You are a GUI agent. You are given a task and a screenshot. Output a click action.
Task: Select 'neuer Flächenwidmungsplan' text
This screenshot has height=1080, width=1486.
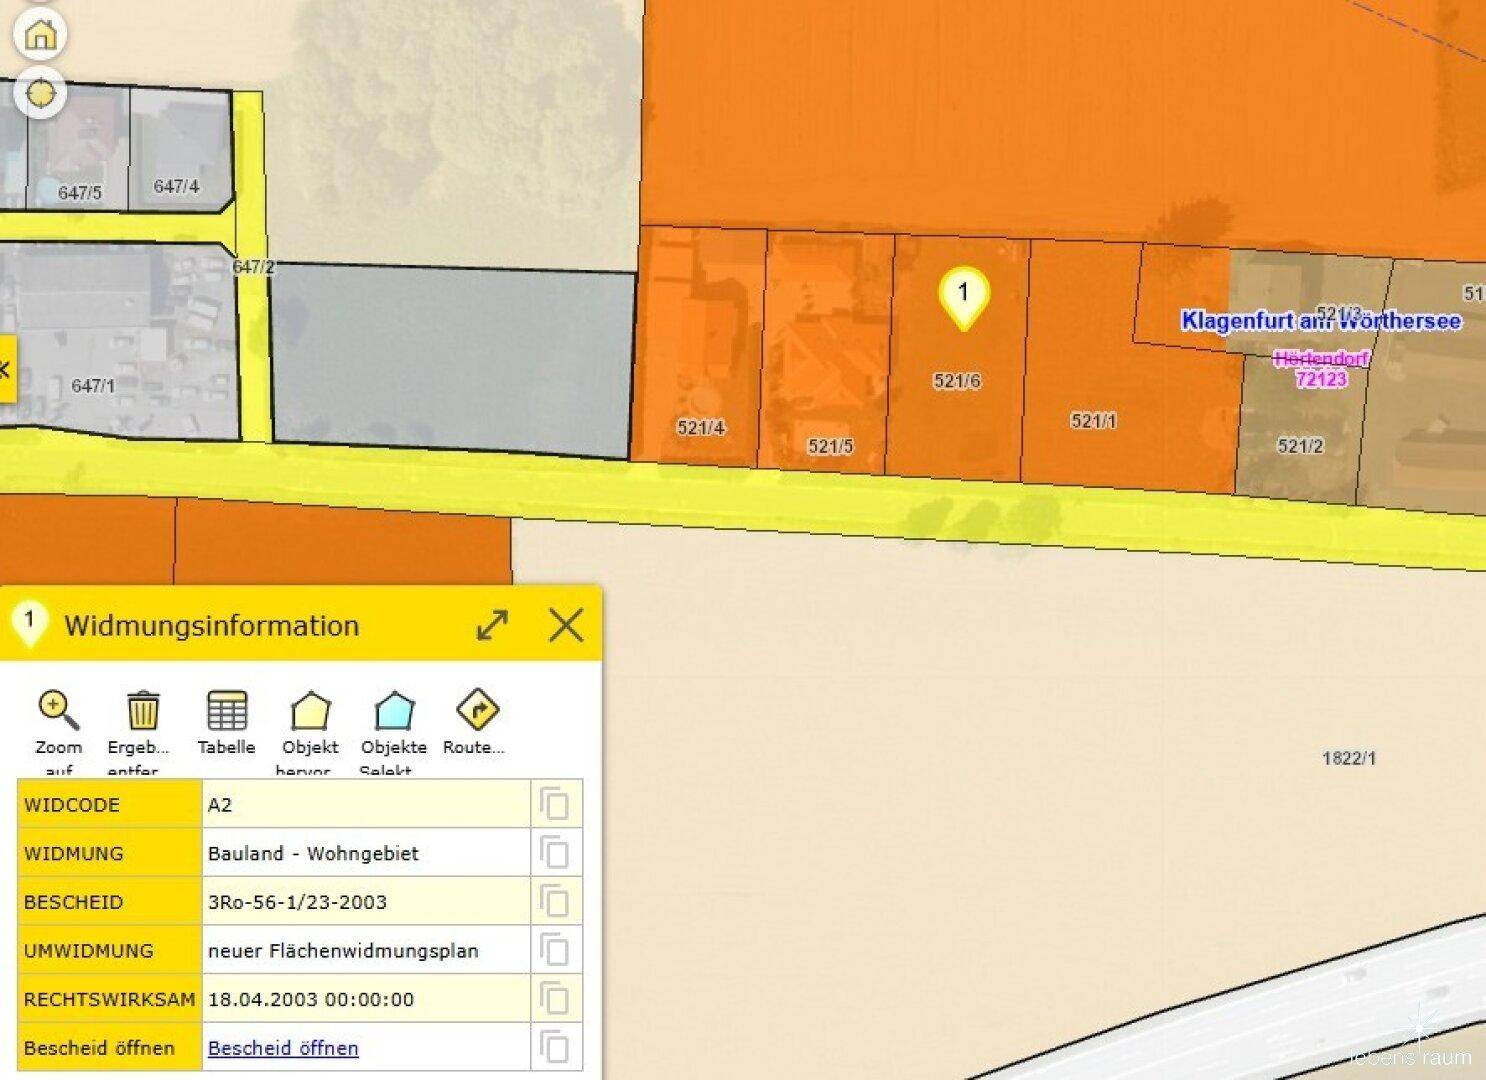coord(343,950)
